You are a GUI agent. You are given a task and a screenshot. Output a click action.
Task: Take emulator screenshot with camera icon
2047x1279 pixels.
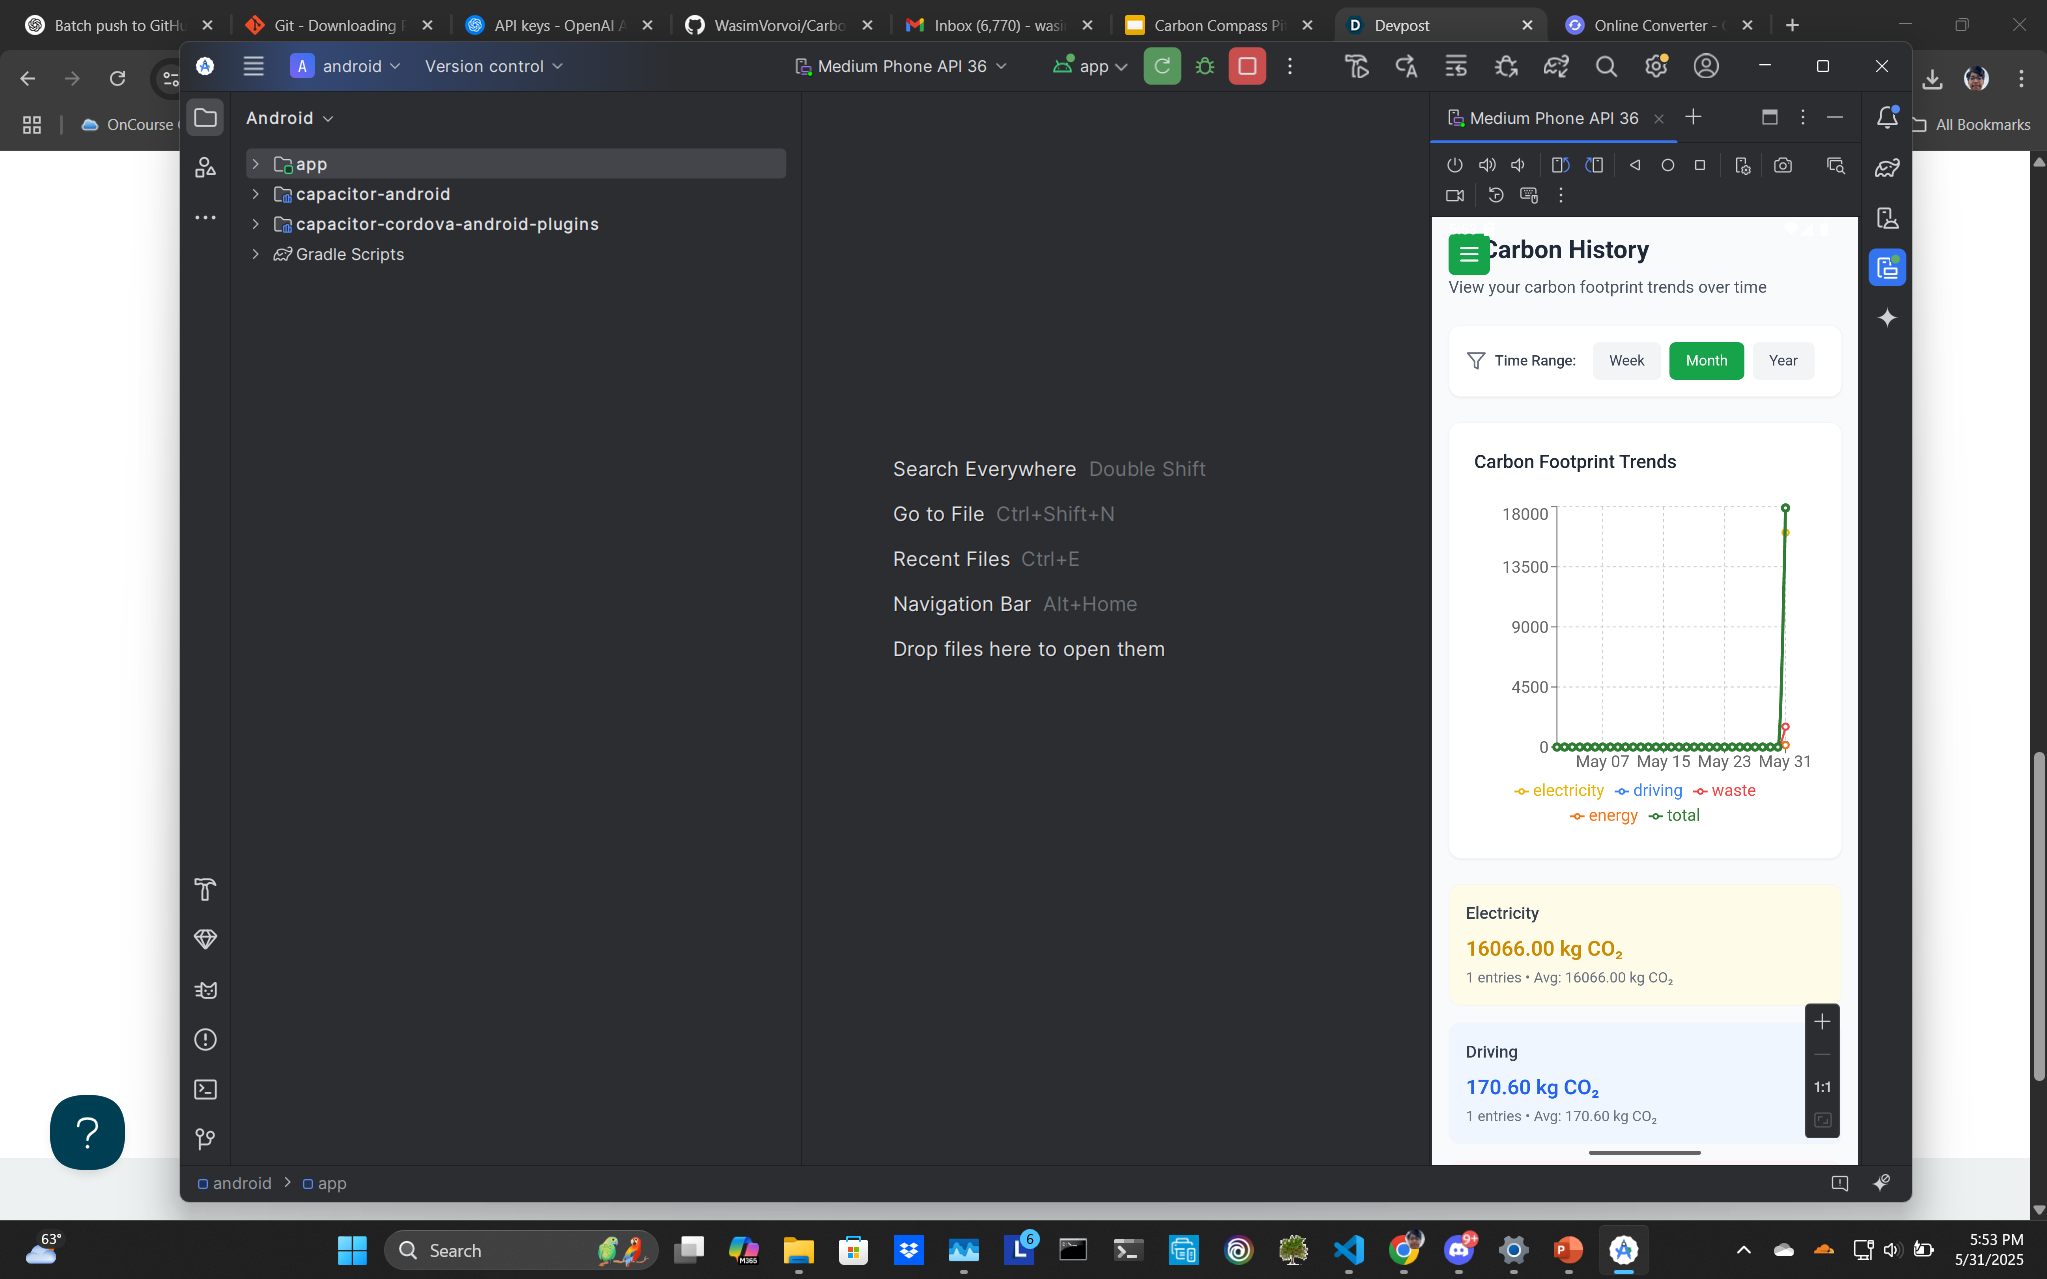click(x=1782, y=166)
